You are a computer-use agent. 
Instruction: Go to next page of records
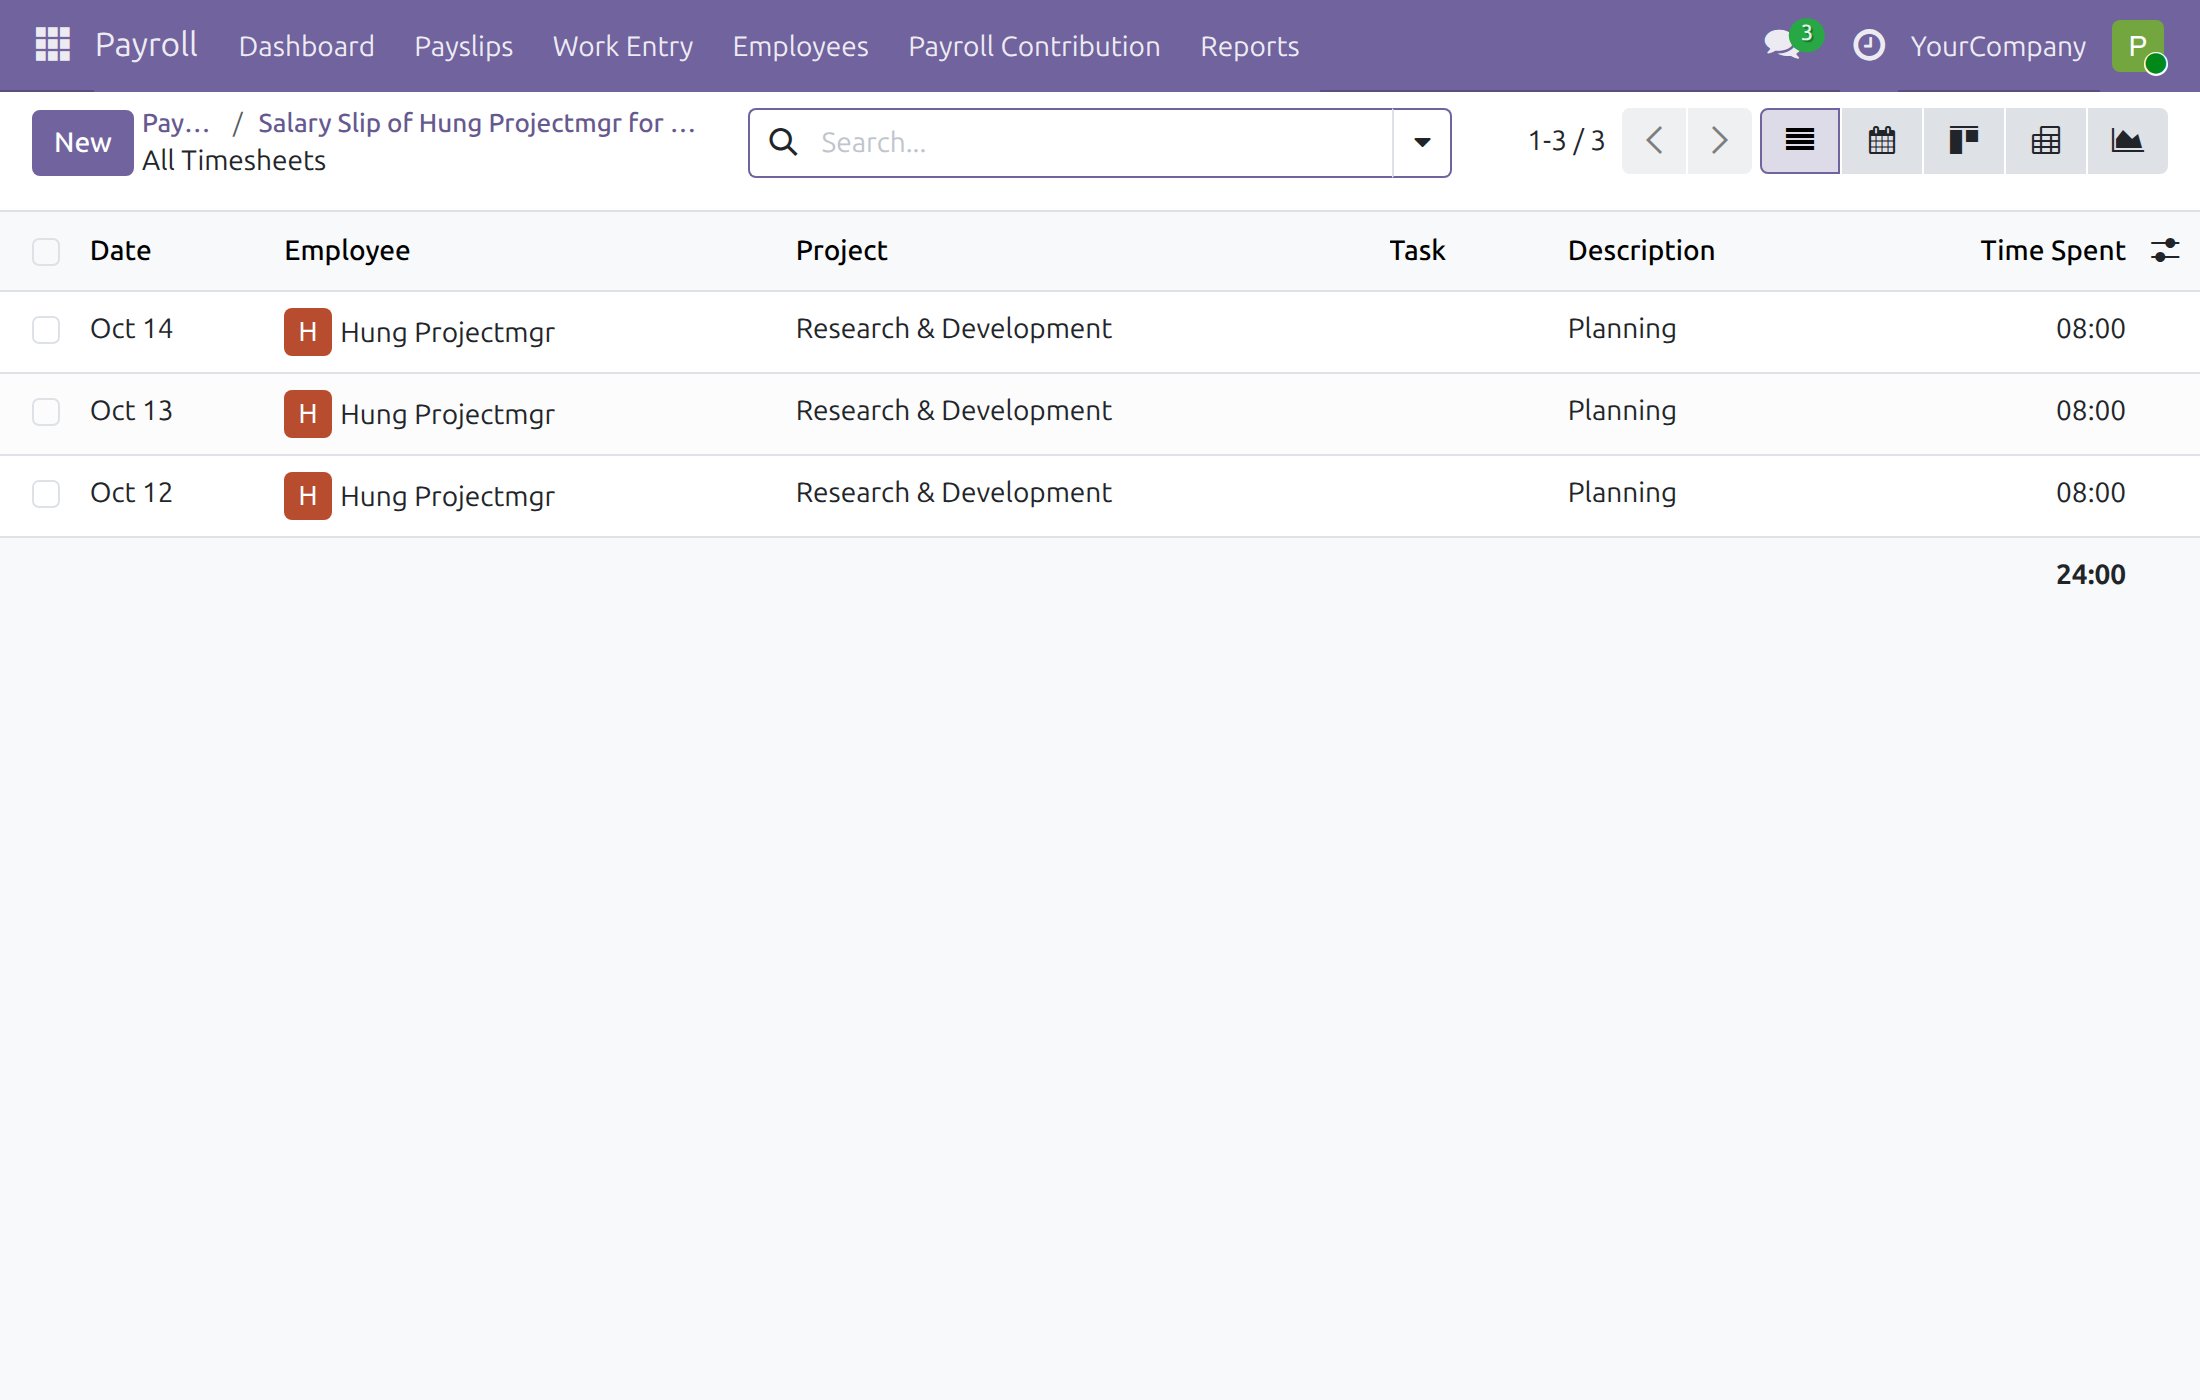tap(1719, 141)
